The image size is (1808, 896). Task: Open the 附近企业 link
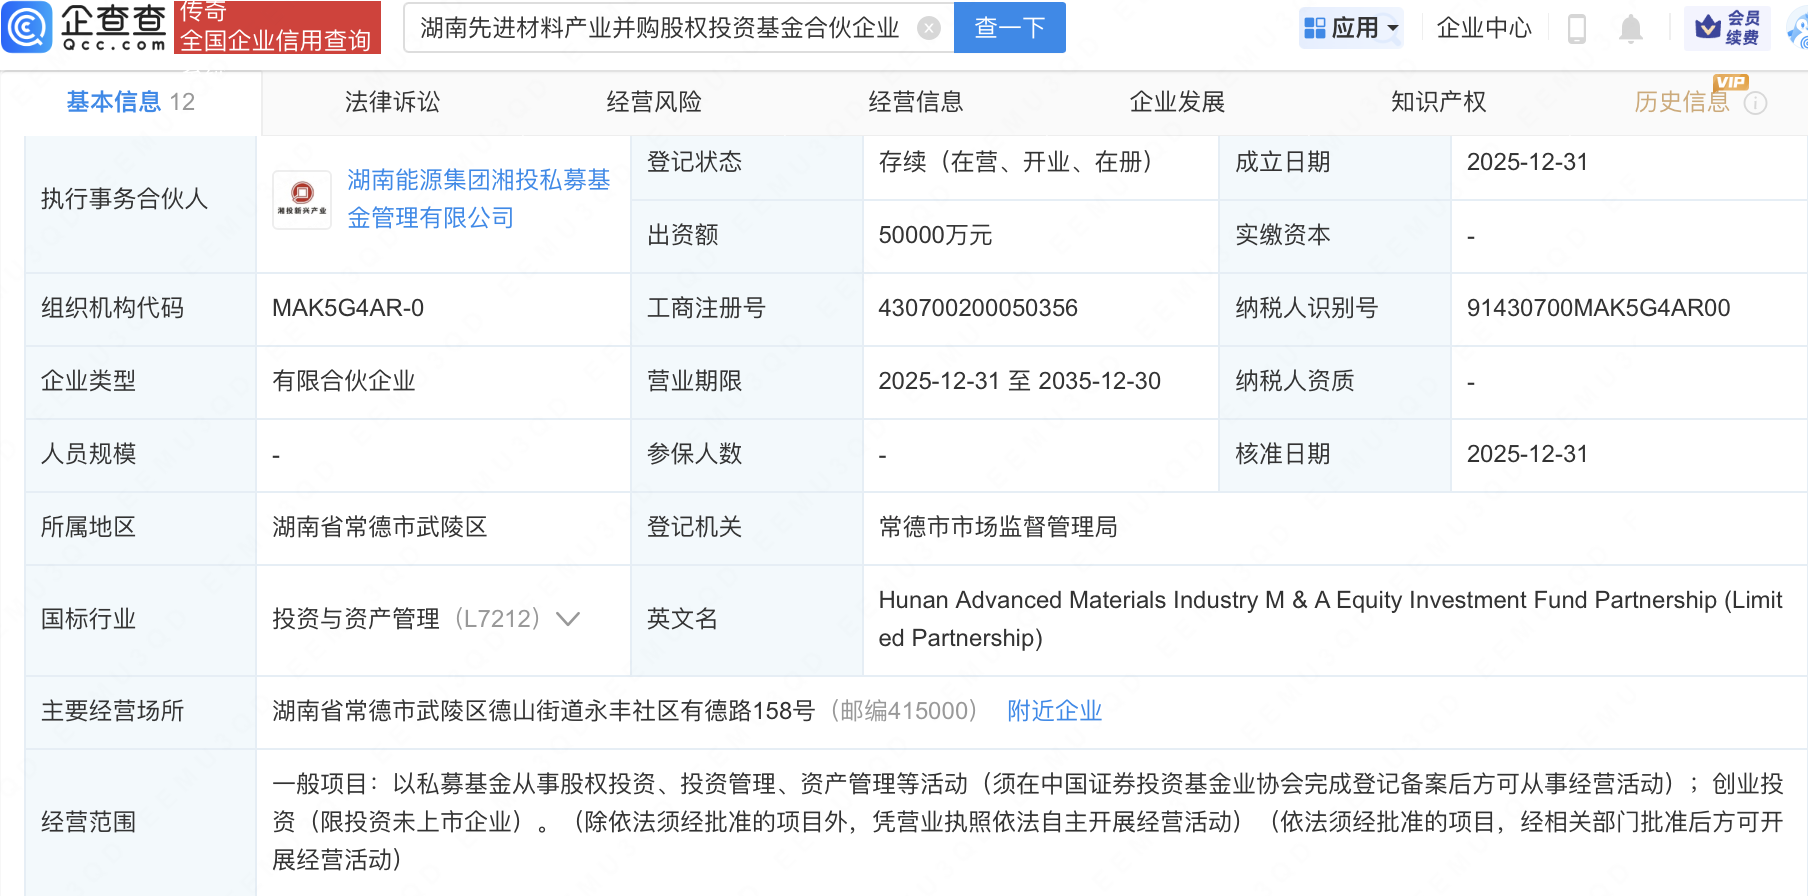point(1054,711)
